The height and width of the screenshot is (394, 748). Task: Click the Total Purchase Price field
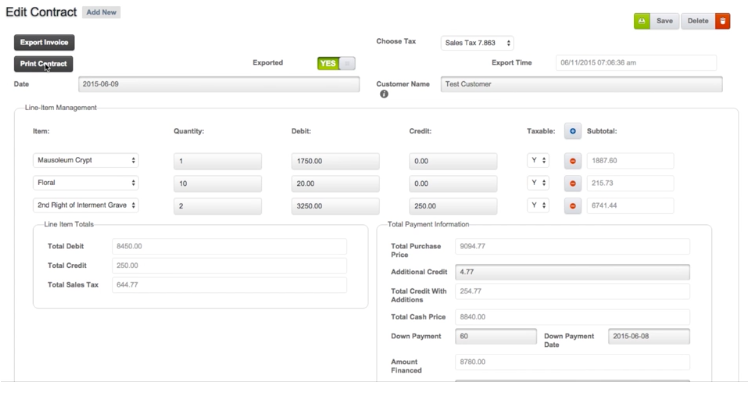point(572,247)
